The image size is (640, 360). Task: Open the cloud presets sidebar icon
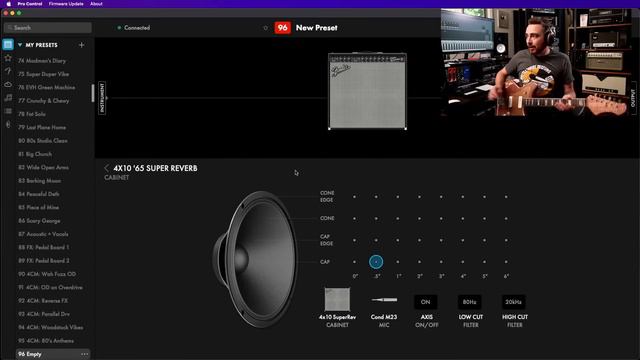[8, 84]
